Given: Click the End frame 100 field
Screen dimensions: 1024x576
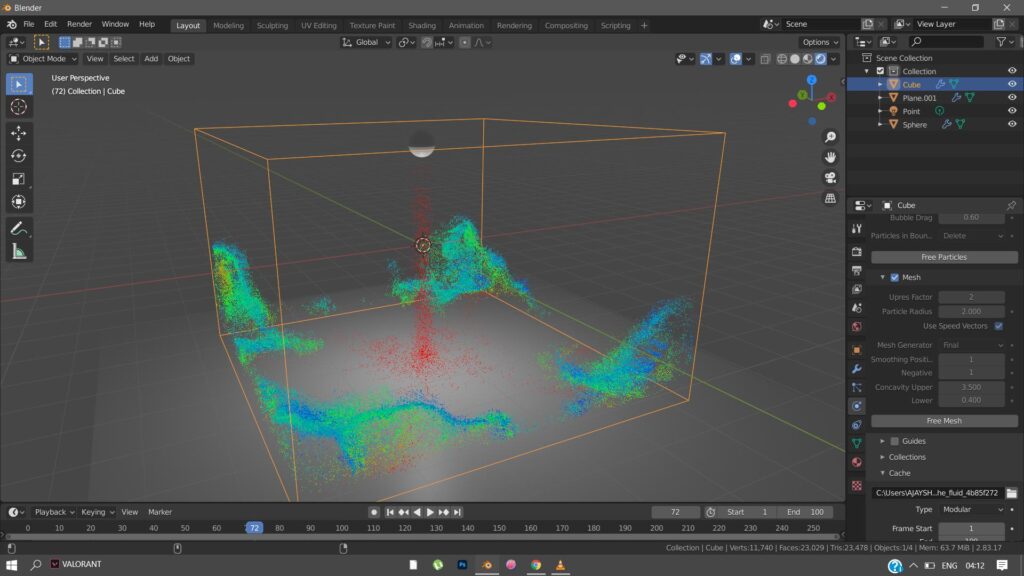Looking at the screenshot, I should coord(806,513).
